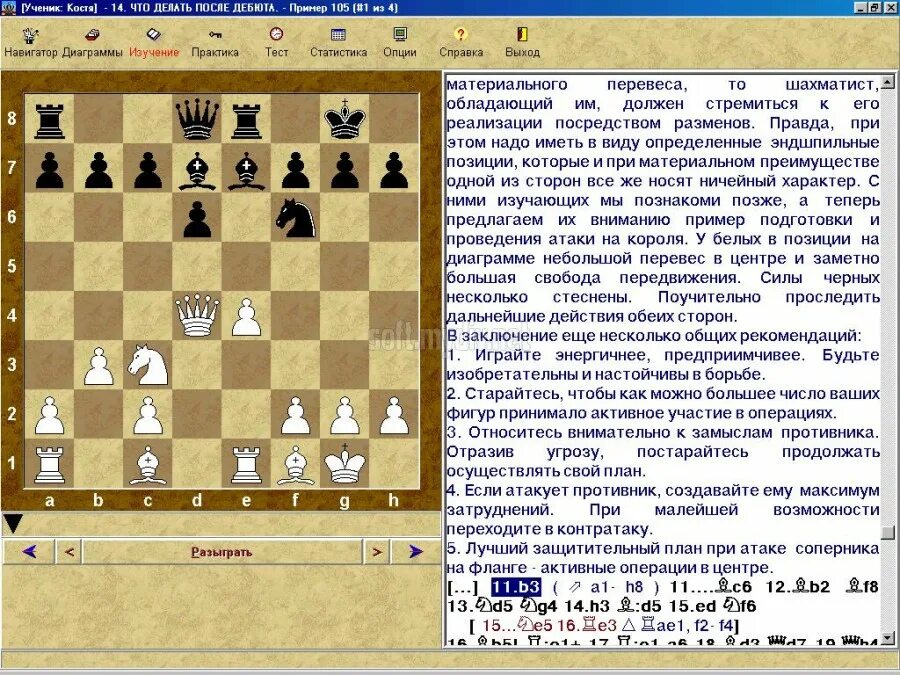Jump to last move with right arrow
This screenshot has height=675, width=900.
416,552
